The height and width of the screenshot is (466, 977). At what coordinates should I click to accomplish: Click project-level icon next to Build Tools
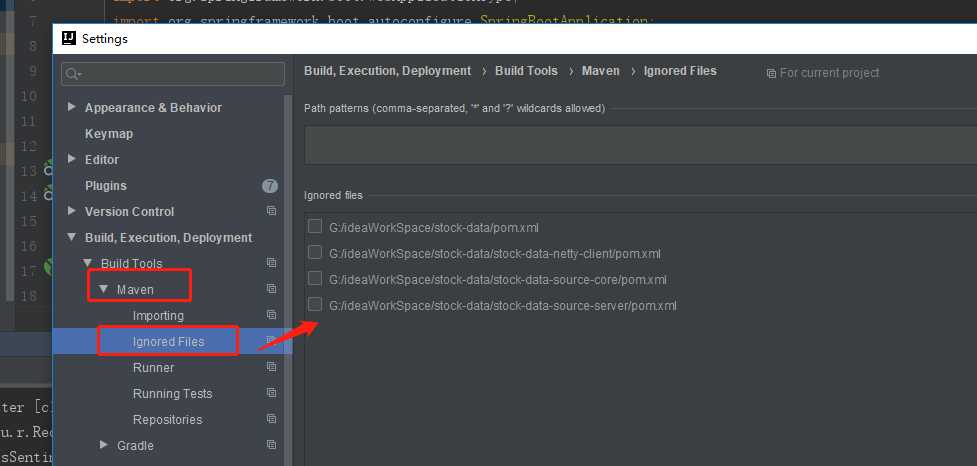(271, 263)
